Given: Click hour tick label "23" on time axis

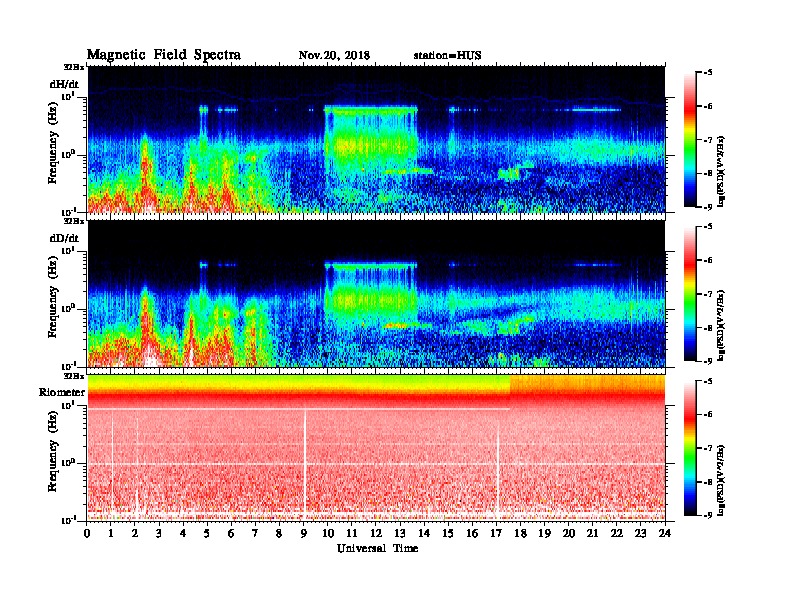Looking at the screenshot, I should click(640, 534).
